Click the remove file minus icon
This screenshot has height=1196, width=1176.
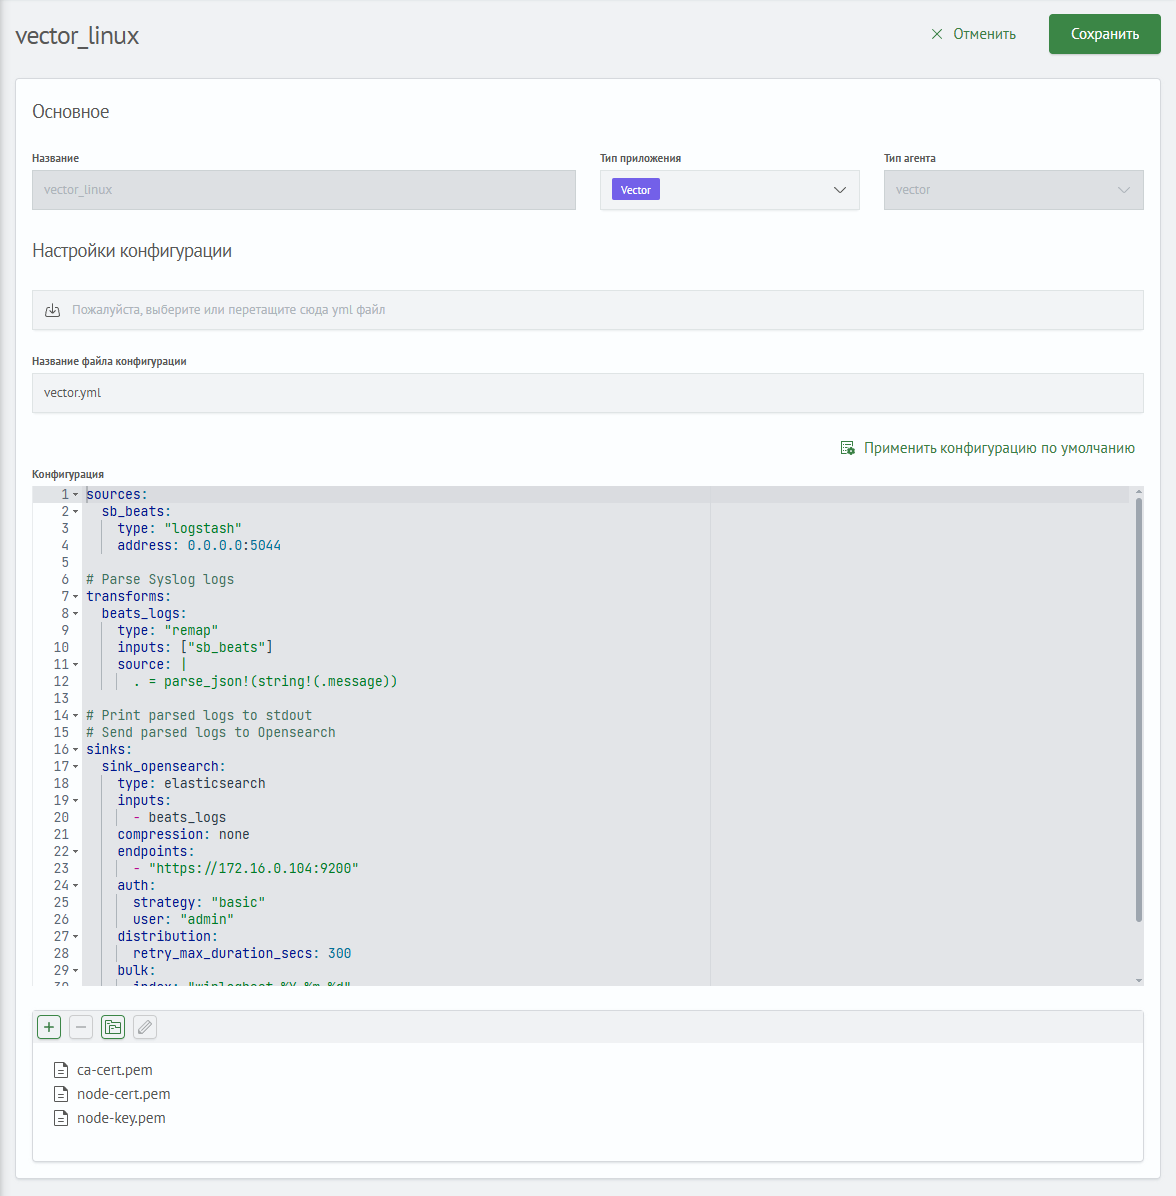point(81,1027)
